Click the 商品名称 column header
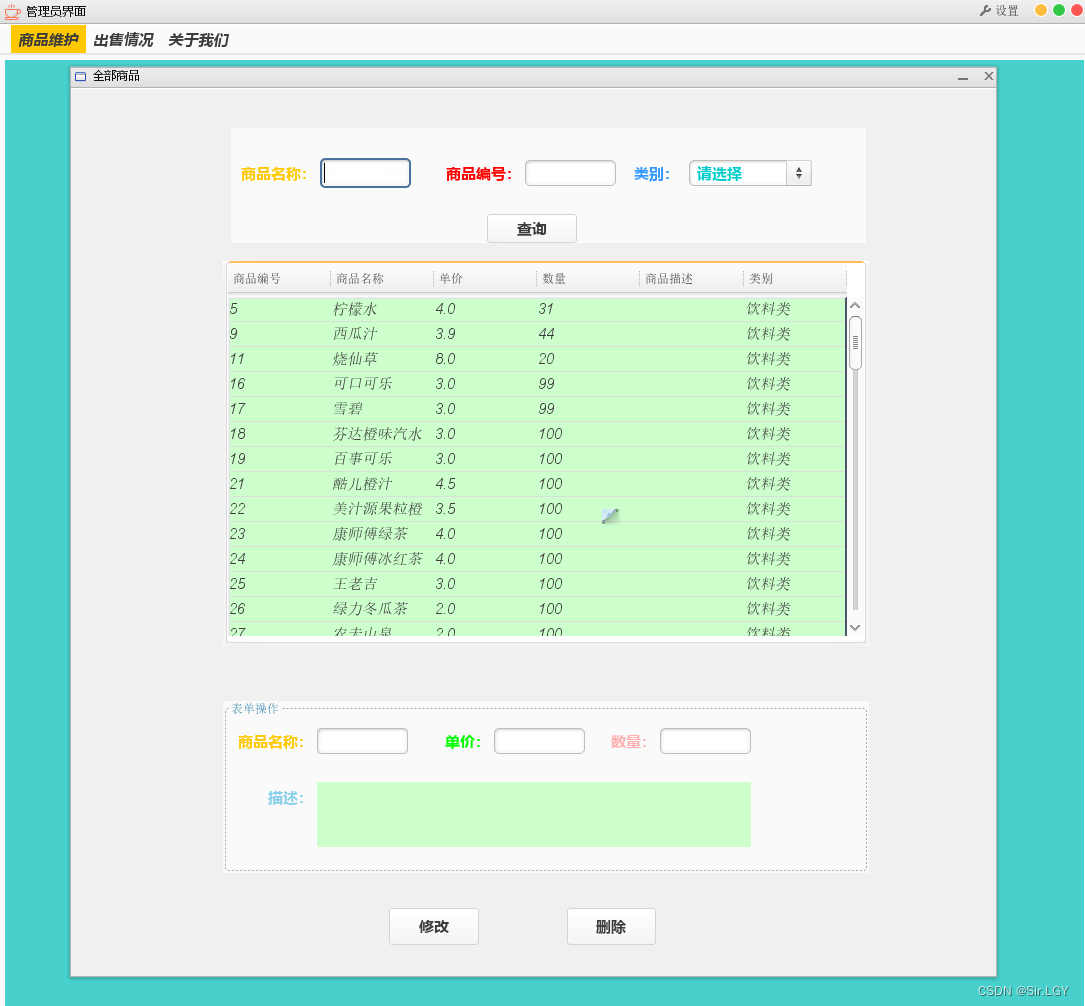The width and height of the screenshot is (1085, 1006). tap(382, 279)
